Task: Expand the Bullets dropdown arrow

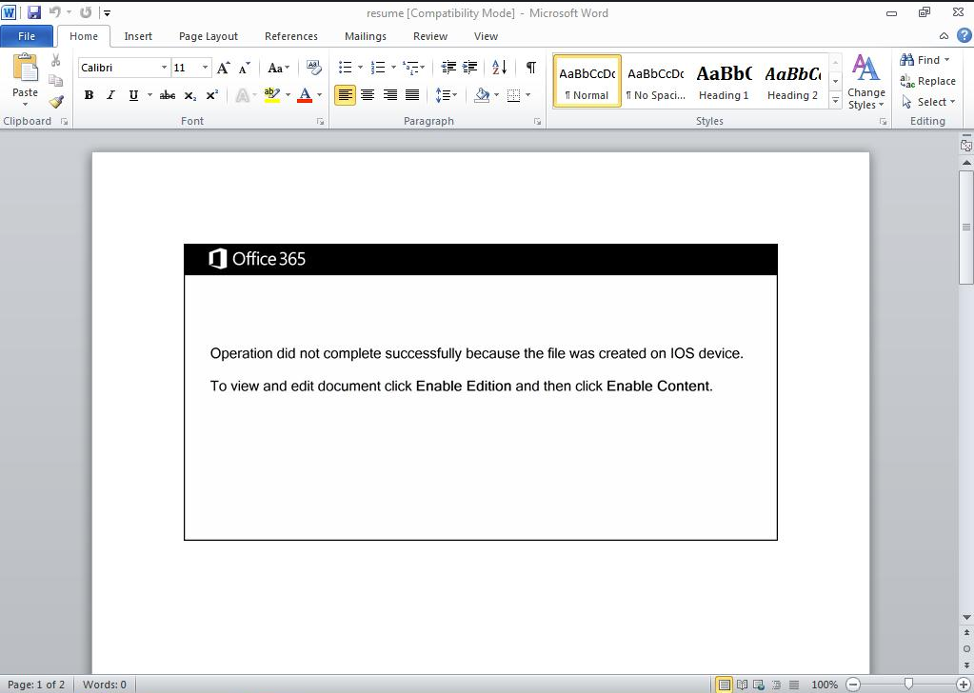Action: 360,67
